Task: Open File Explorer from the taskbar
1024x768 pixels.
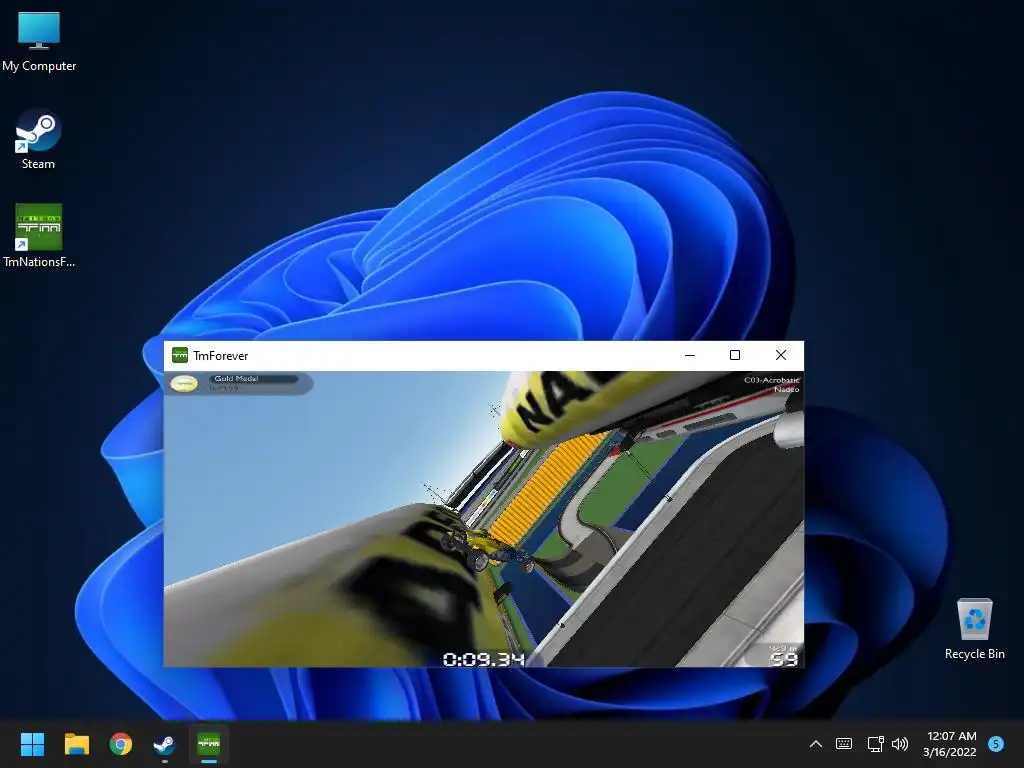Action: [76, 744]
